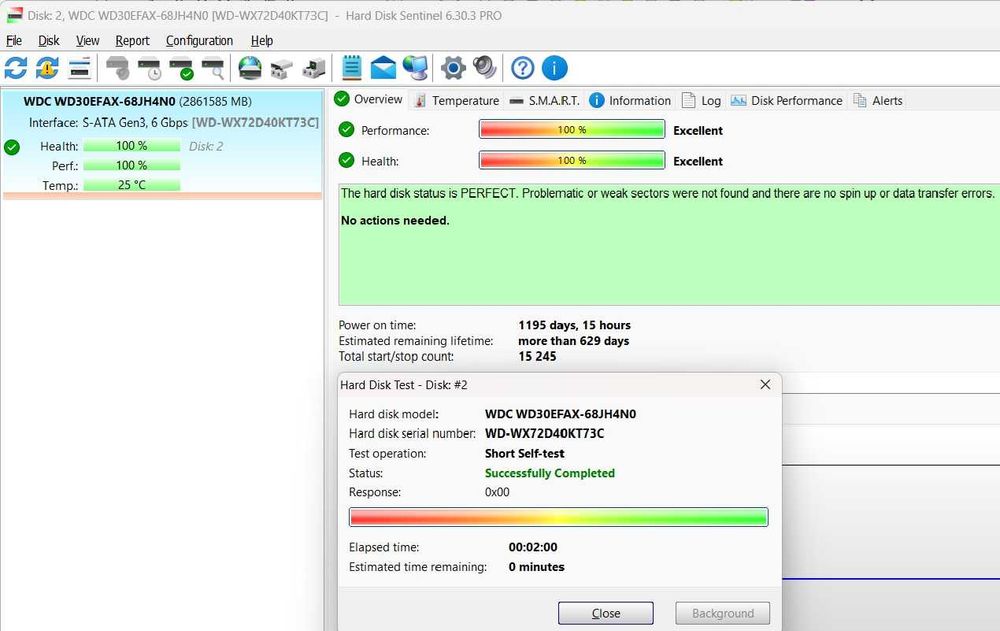Click the 'Successfully Completed' status text
The height and width of the screenshot is (631, 1000).
[x=550, y=473]
